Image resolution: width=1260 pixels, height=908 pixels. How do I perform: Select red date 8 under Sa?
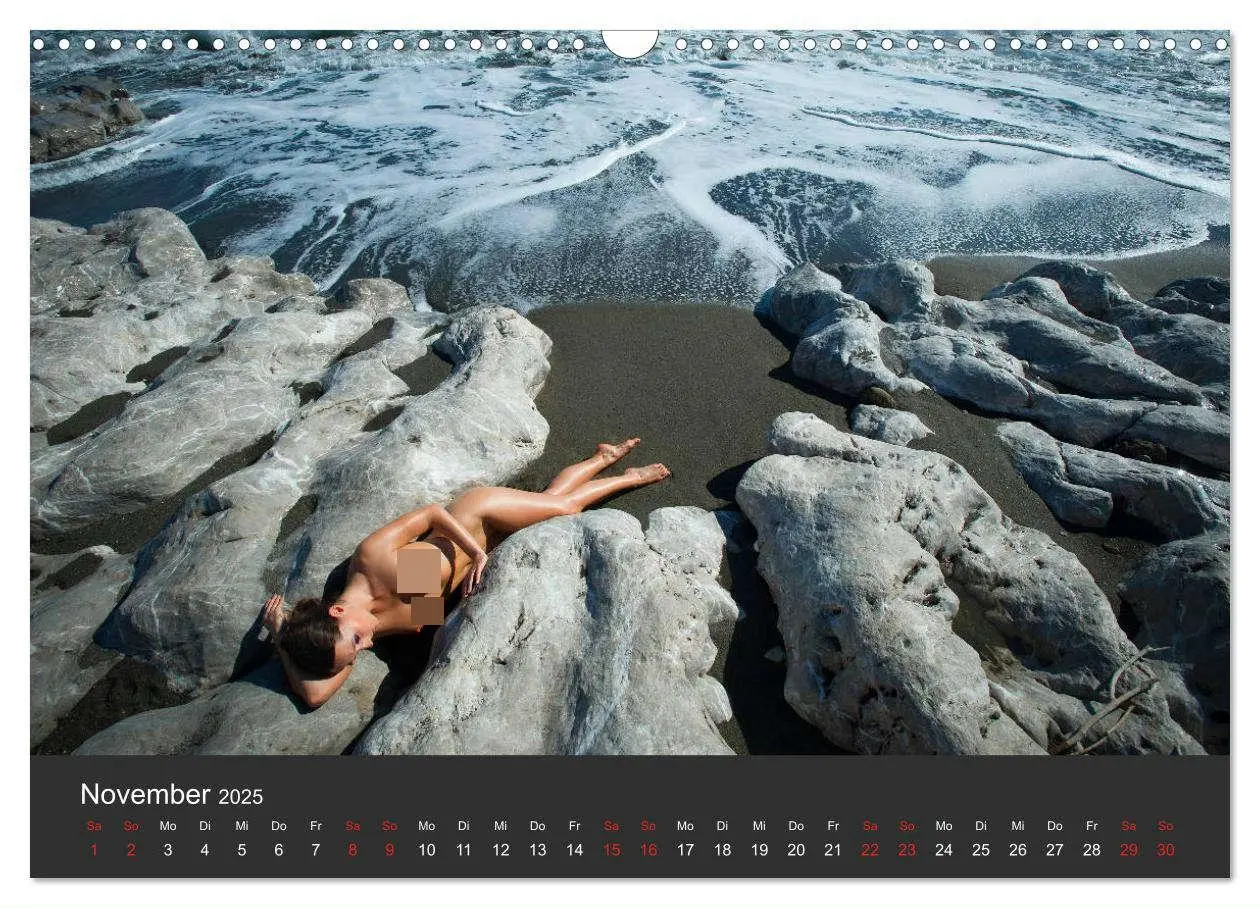353,850
